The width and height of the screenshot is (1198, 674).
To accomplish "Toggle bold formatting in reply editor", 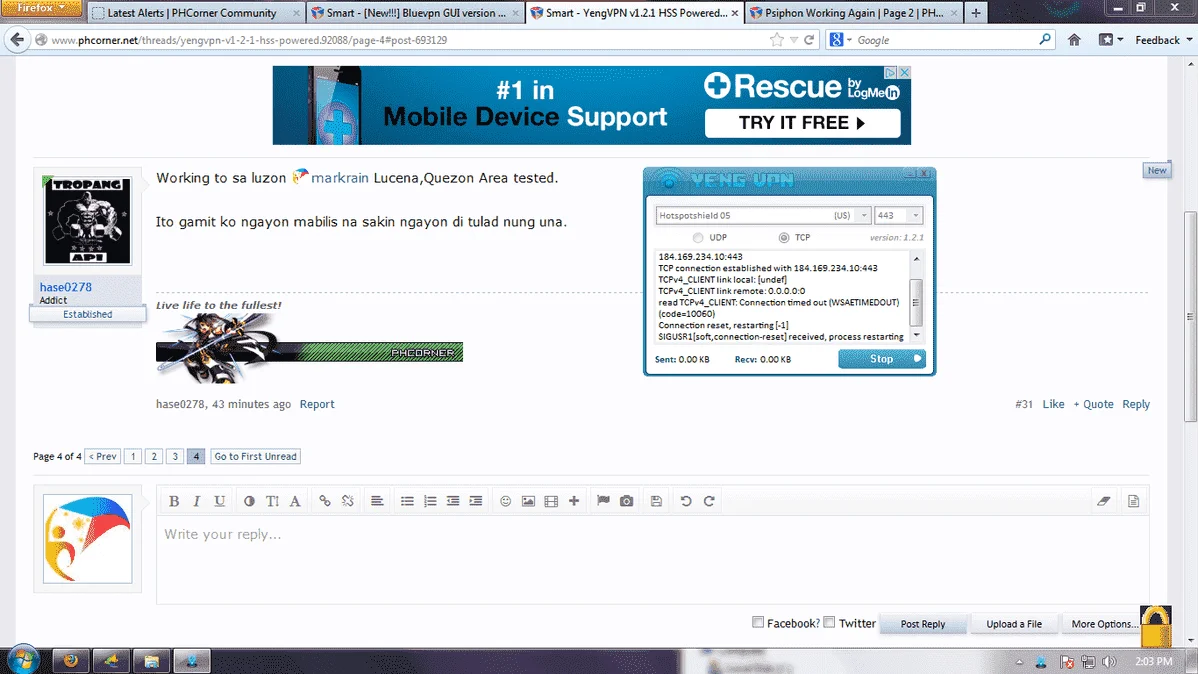I will coord(174,501).
